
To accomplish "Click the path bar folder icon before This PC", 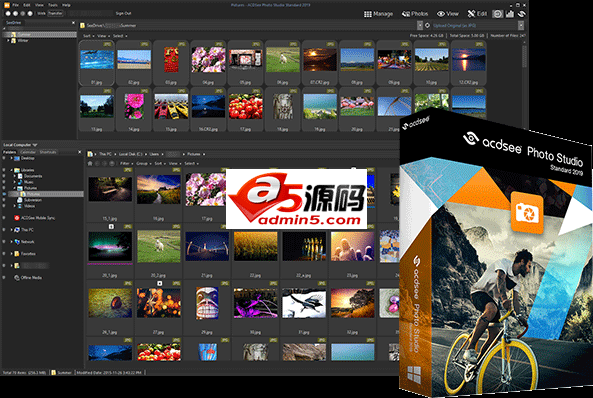I will [90, 154].
